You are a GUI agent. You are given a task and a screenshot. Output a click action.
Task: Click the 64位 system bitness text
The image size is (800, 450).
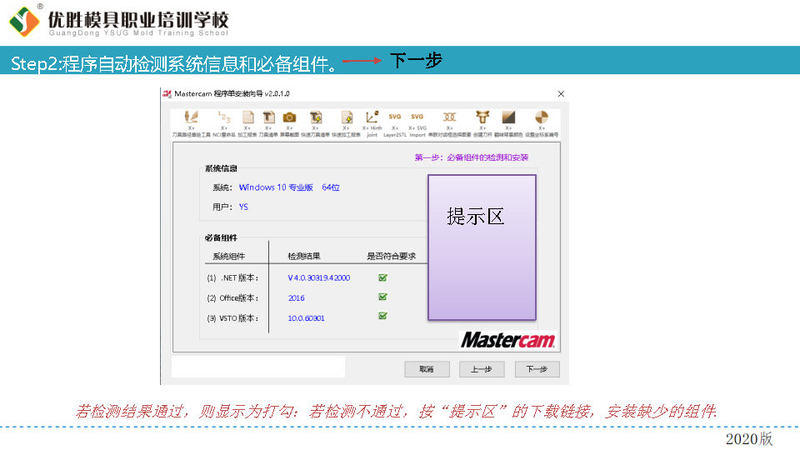pyautogui.click(x=331, y=188)
